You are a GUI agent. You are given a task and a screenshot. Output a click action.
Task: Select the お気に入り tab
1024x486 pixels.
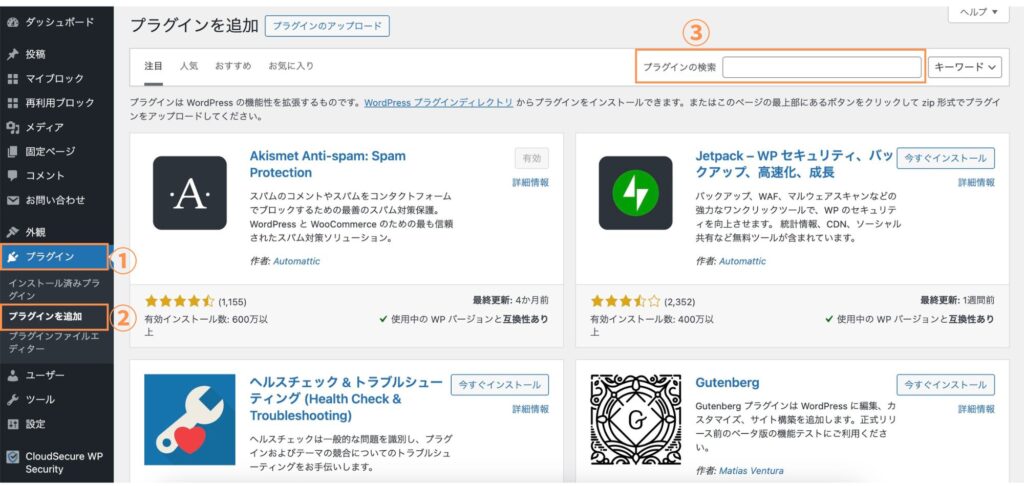(x=290, y=66)
